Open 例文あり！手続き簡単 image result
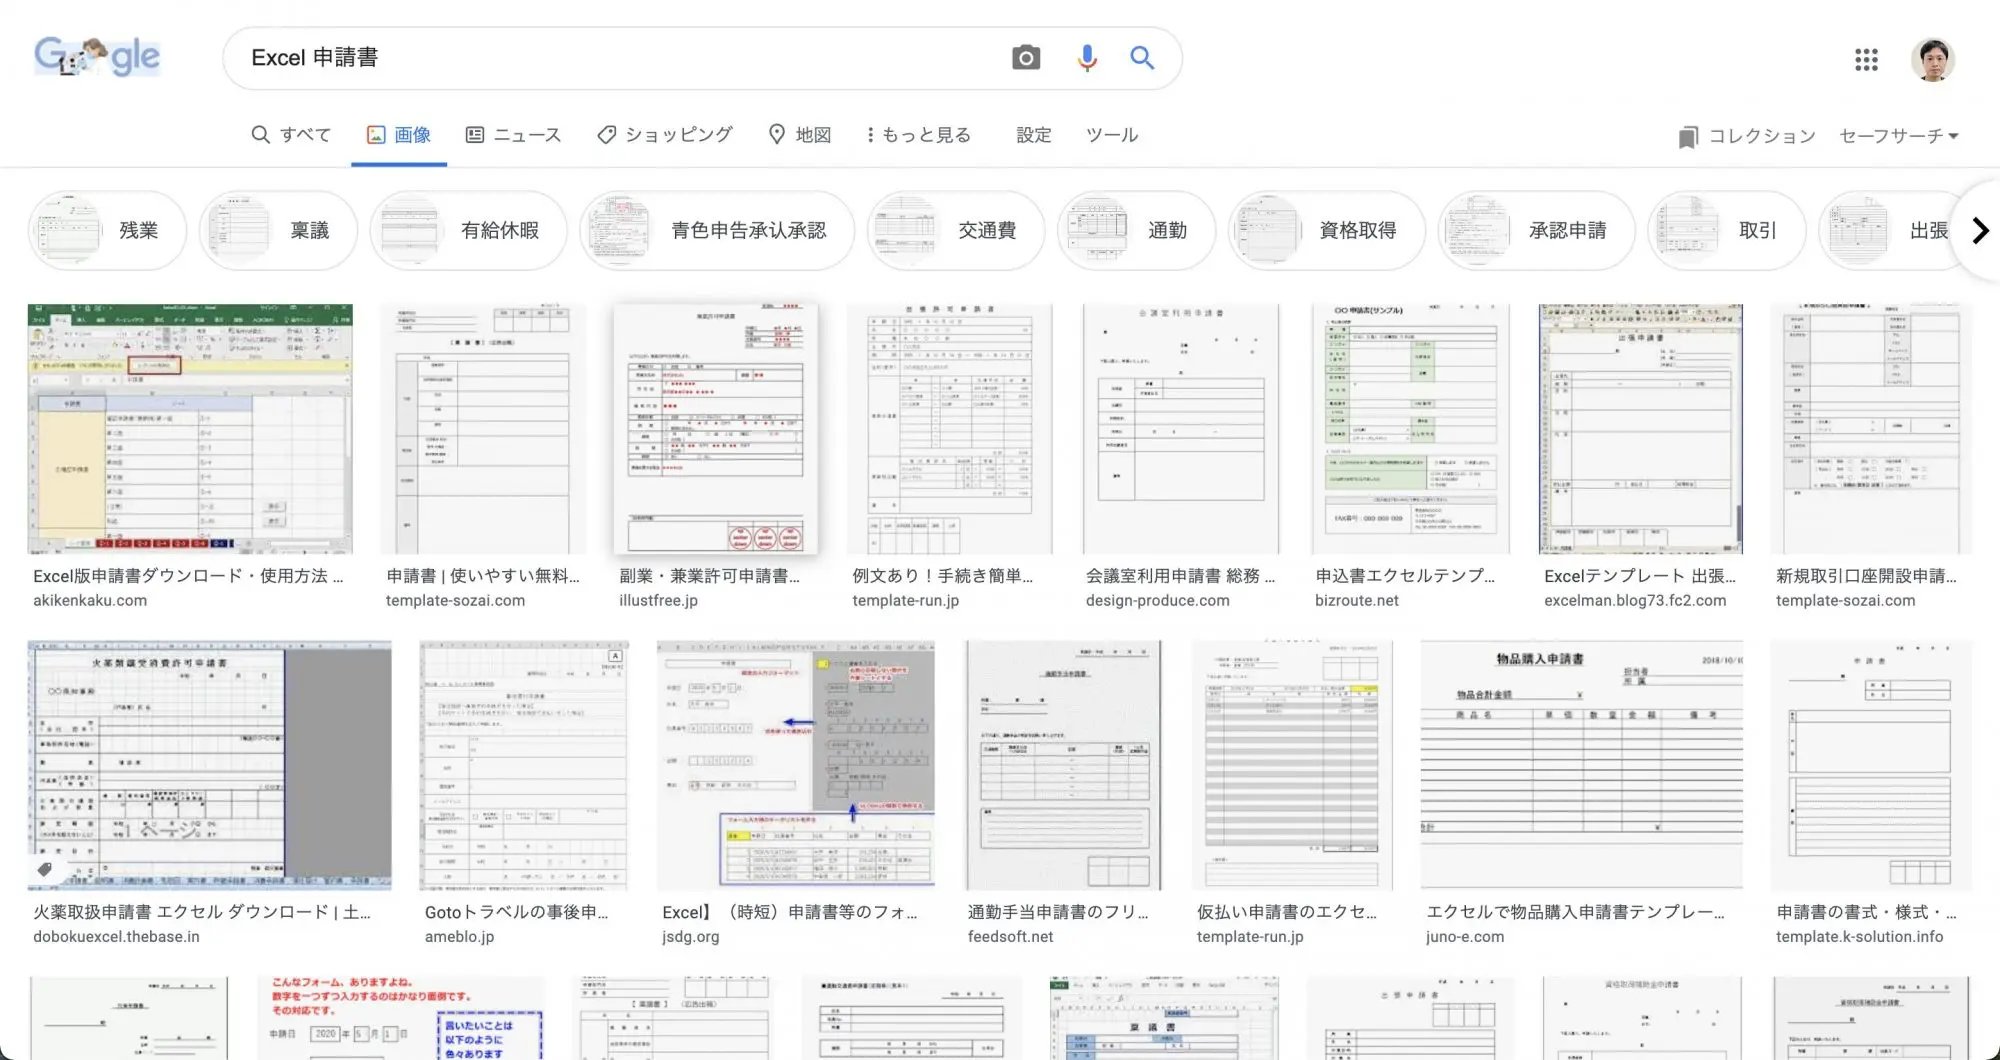Image resolution: width=2000 pixels, height=1060 pixels. tap(949, 429)
